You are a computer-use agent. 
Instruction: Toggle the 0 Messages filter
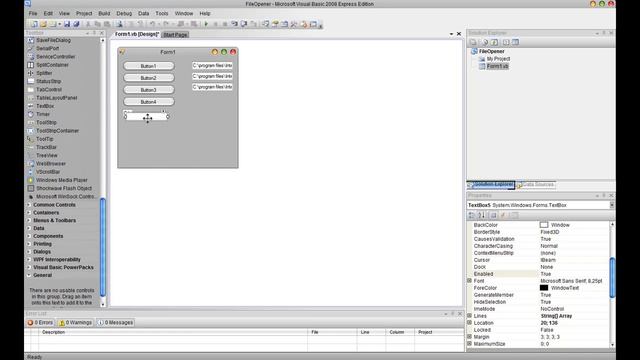(116, 322)
